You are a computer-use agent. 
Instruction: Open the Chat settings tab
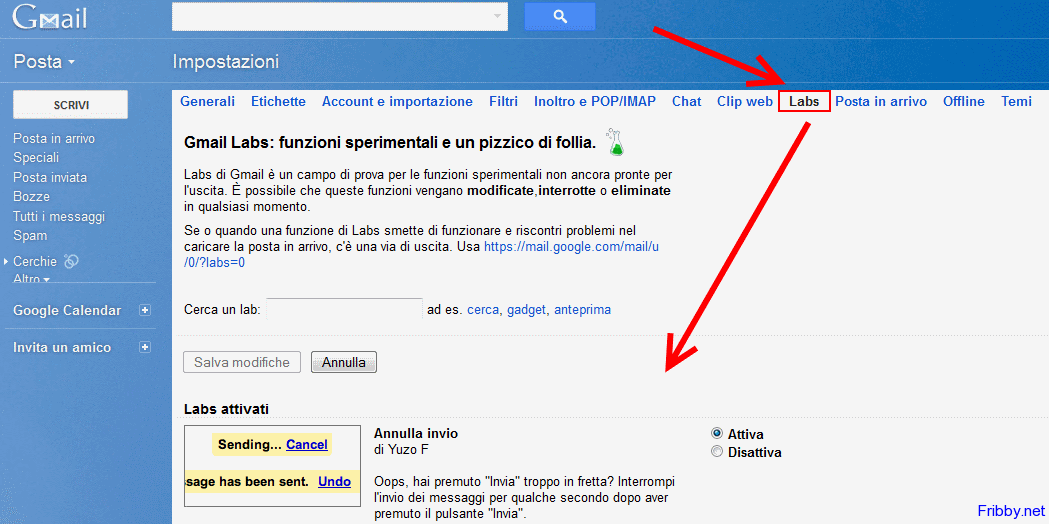(686, 102)
